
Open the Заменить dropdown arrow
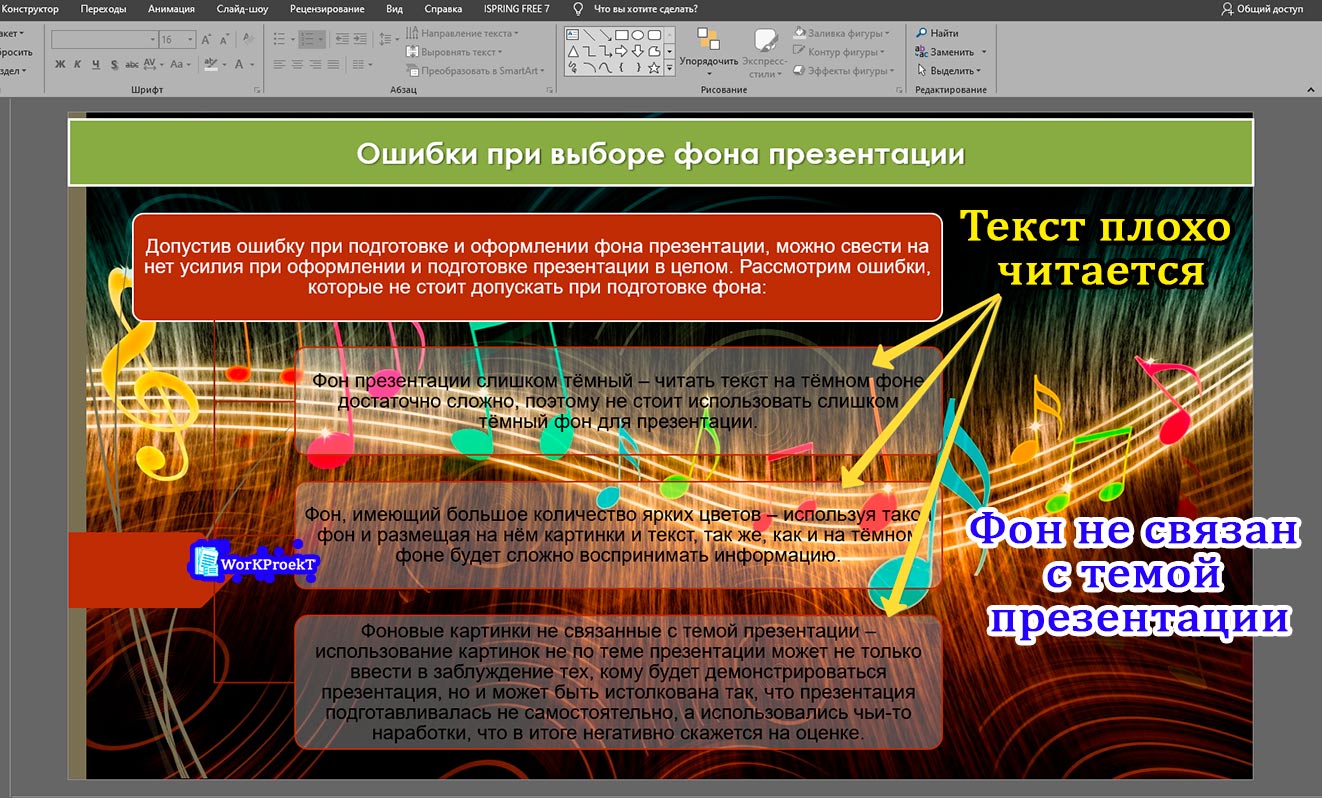pos(984,52)
